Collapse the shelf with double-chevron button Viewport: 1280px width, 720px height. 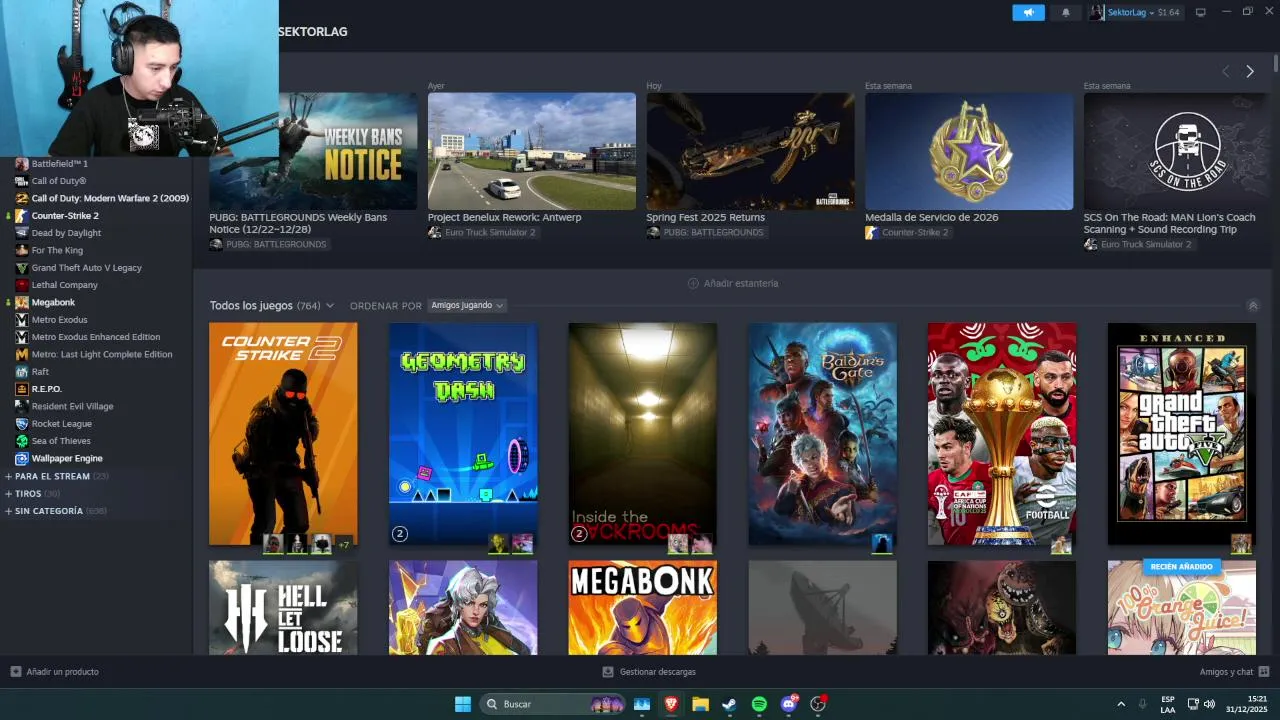coord(1252,306)
